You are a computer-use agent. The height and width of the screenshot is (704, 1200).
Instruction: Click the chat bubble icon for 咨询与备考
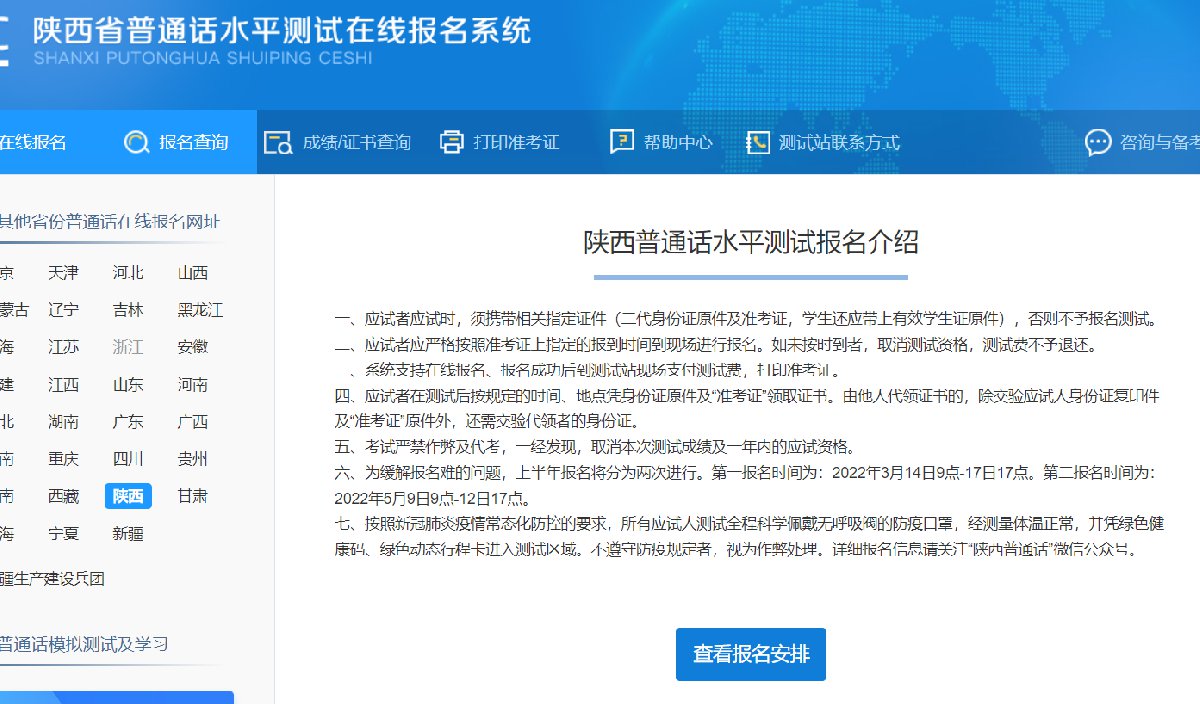click(1098, 142)
